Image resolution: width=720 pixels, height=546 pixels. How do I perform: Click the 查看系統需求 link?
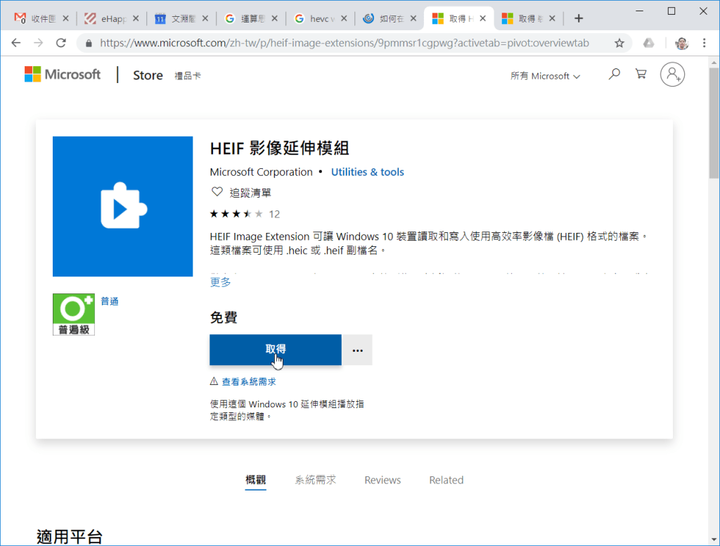point(249,382)
